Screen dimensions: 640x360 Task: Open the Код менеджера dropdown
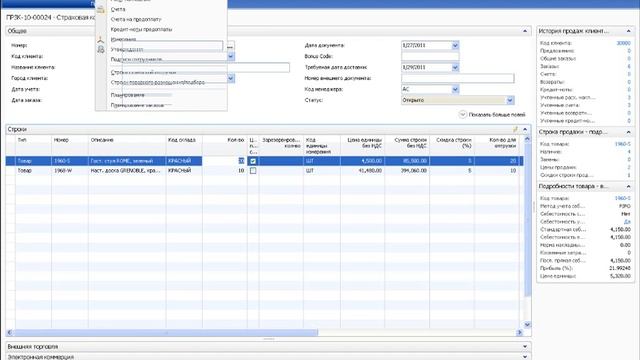coord(456,89)
